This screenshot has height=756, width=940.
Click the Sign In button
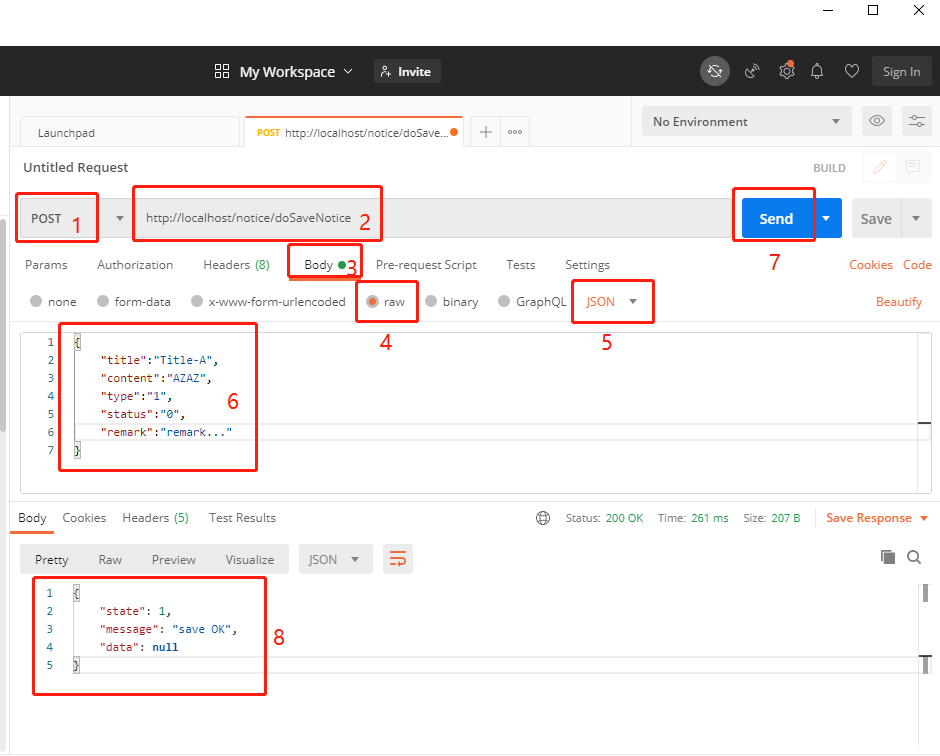901,71
